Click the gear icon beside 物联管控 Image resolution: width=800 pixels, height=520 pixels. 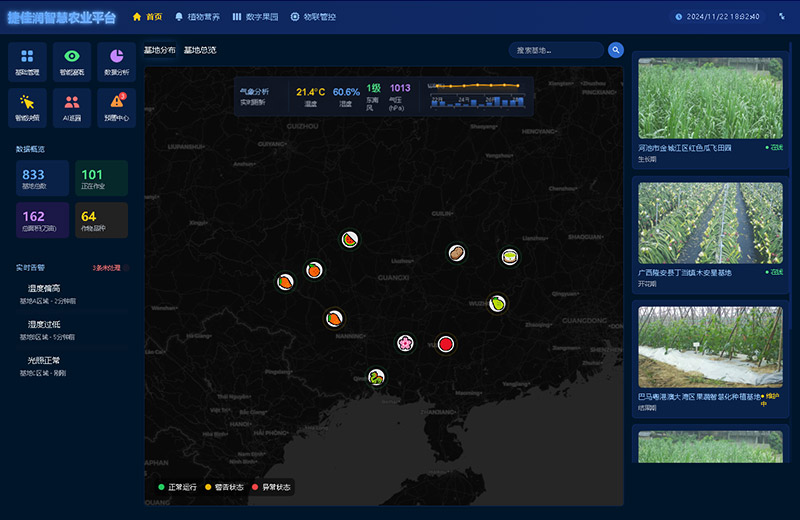tap(295, 17)
